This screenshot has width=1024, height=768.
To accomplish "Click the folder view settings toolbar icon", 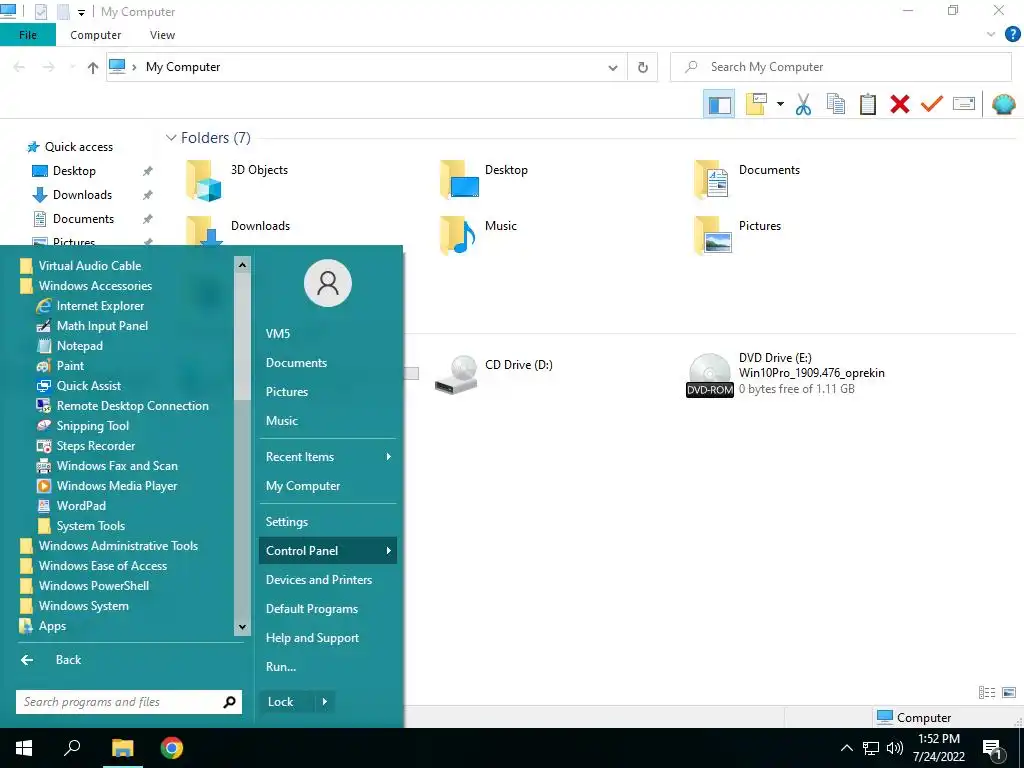I will click(756, 104).
